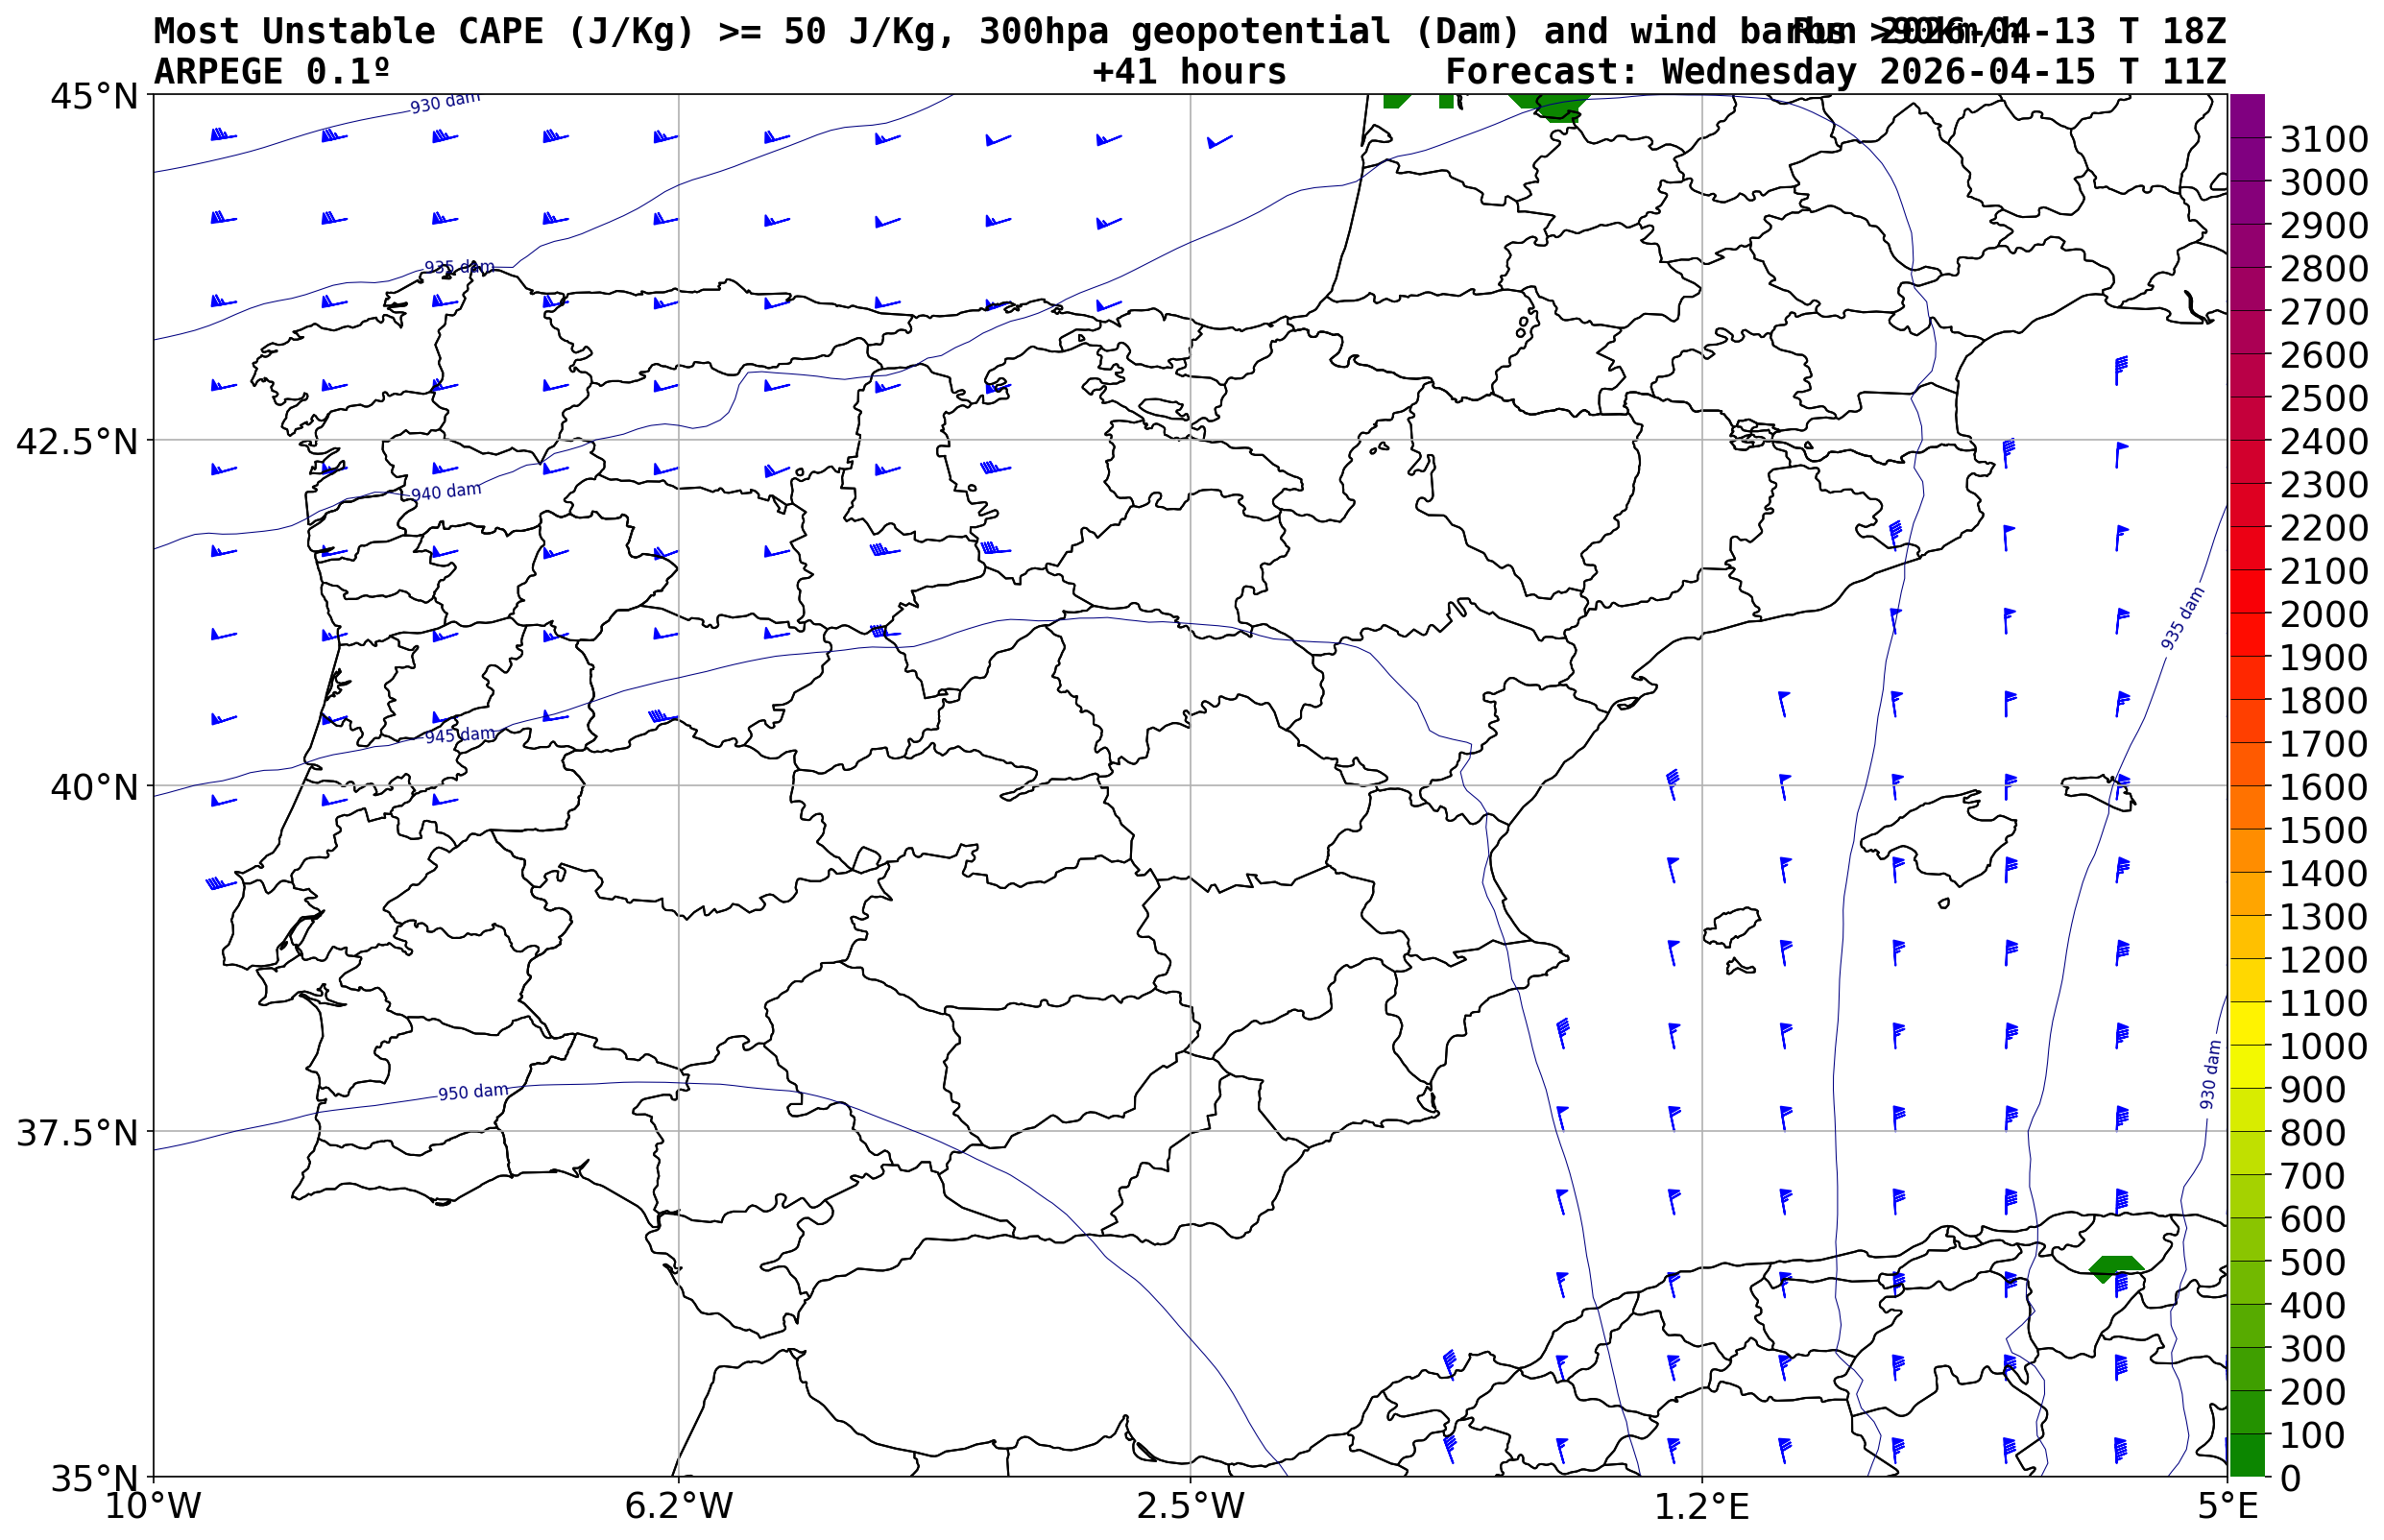
Task: Click the '950 dam' contour label
Action: pos(472,1092)
